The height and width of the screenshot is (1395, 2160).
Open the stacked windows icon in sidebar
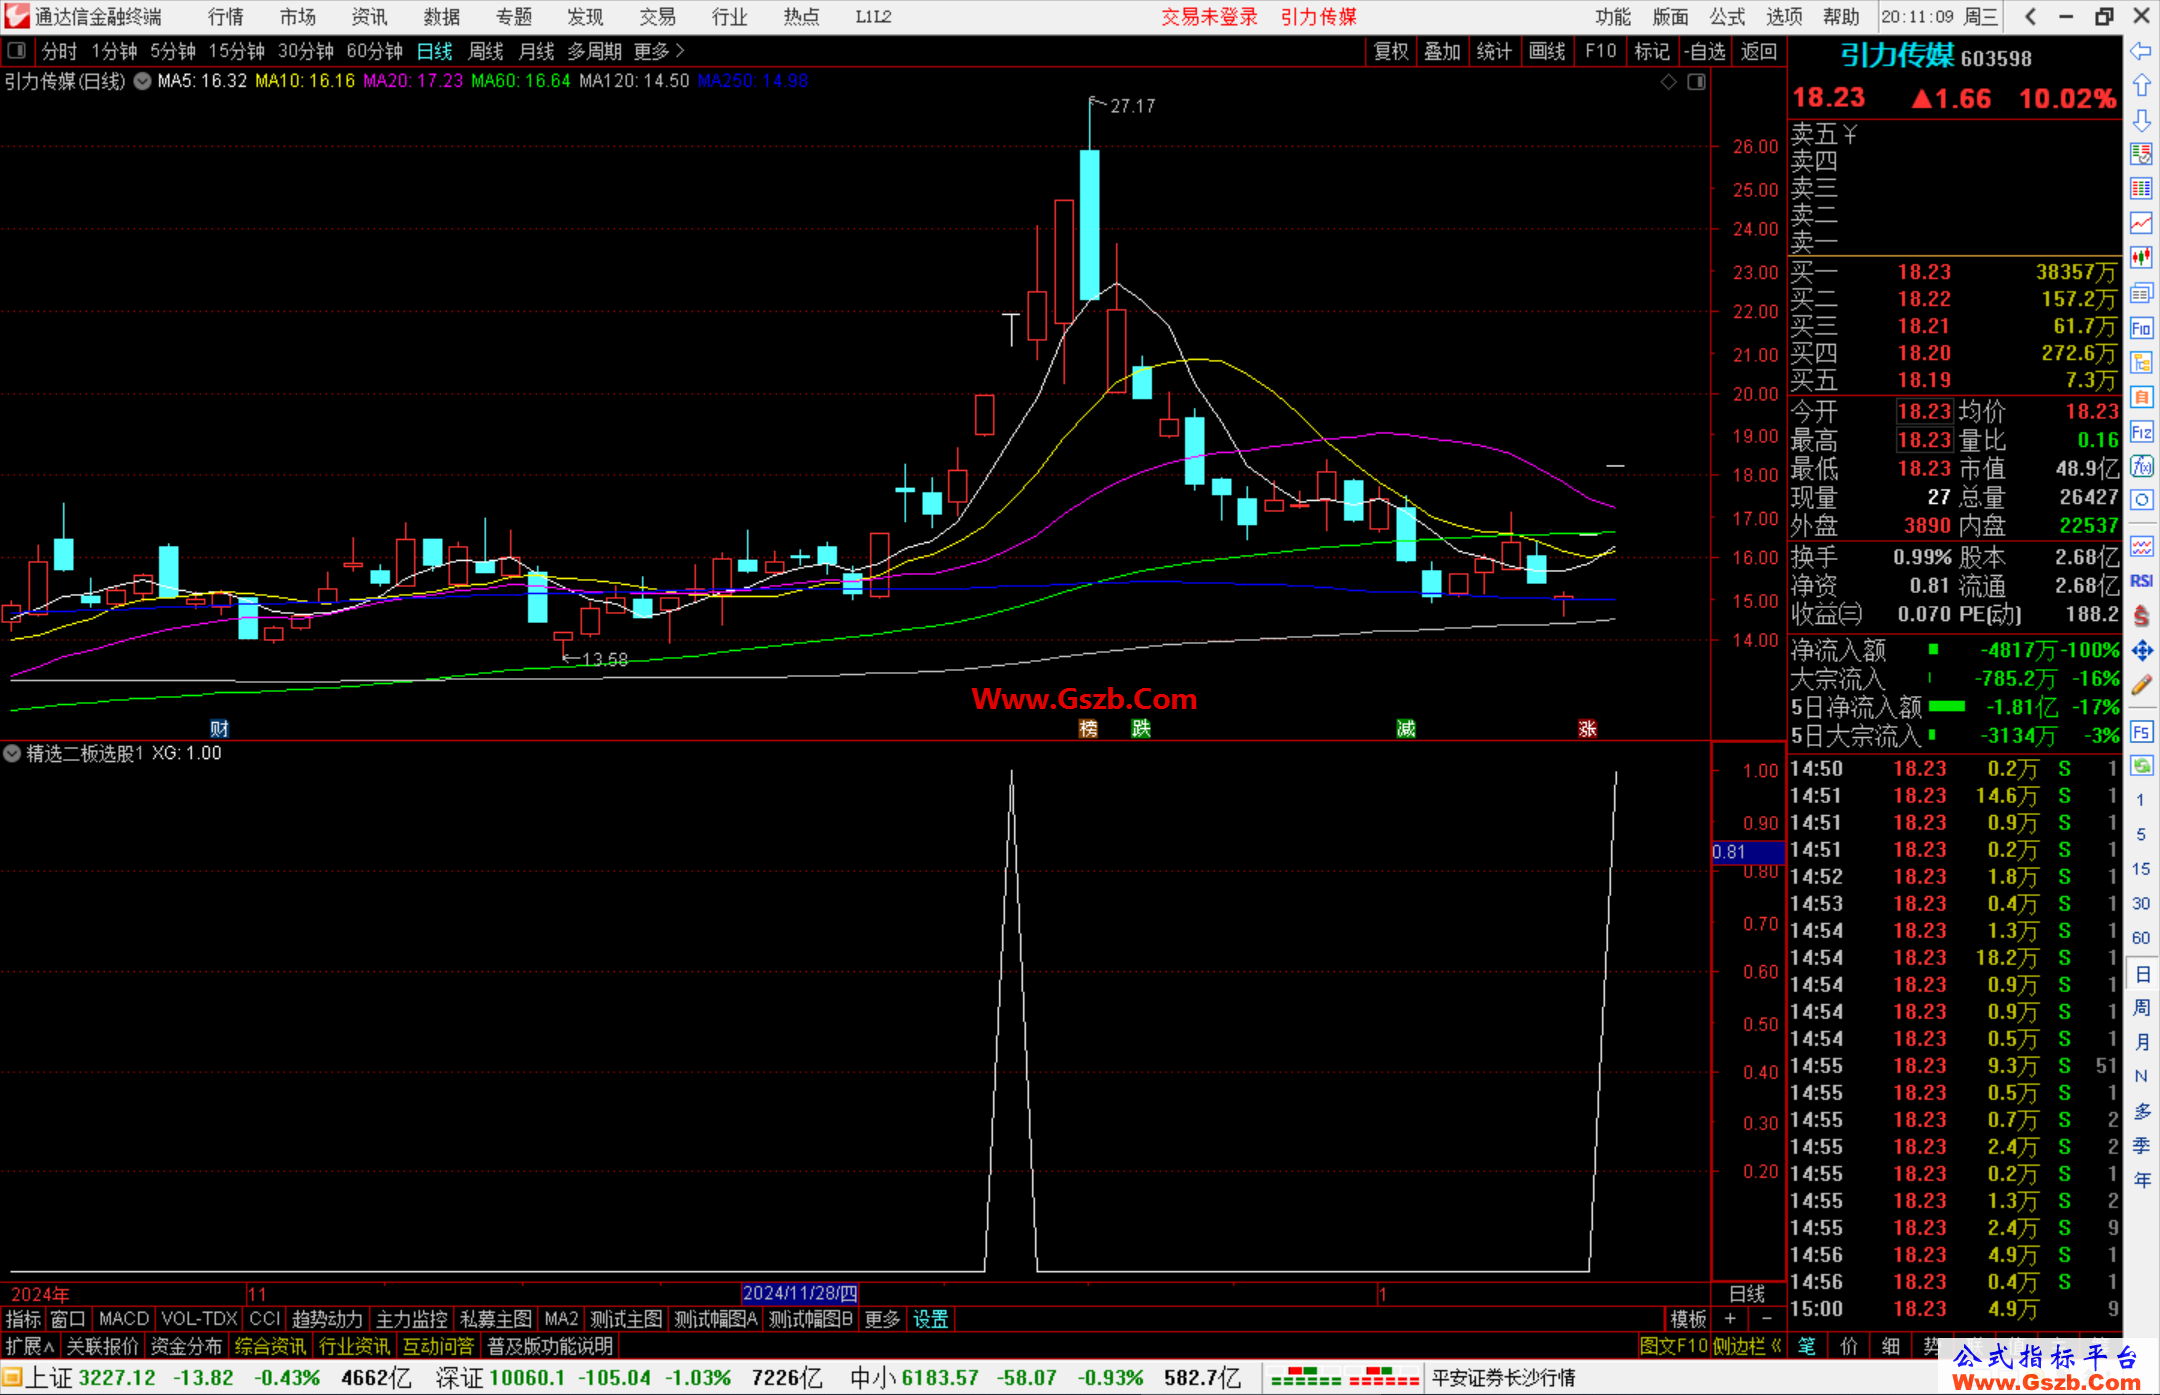(x=2141, y=293)
